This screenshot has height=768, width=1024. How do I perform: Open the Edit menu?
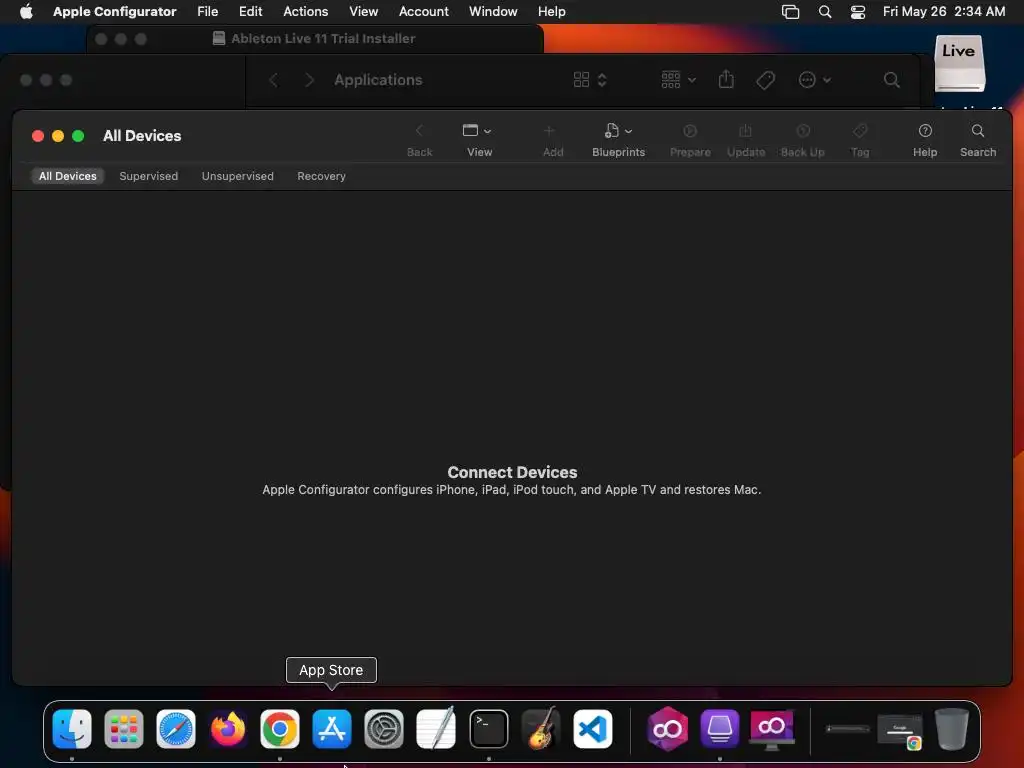250,11
